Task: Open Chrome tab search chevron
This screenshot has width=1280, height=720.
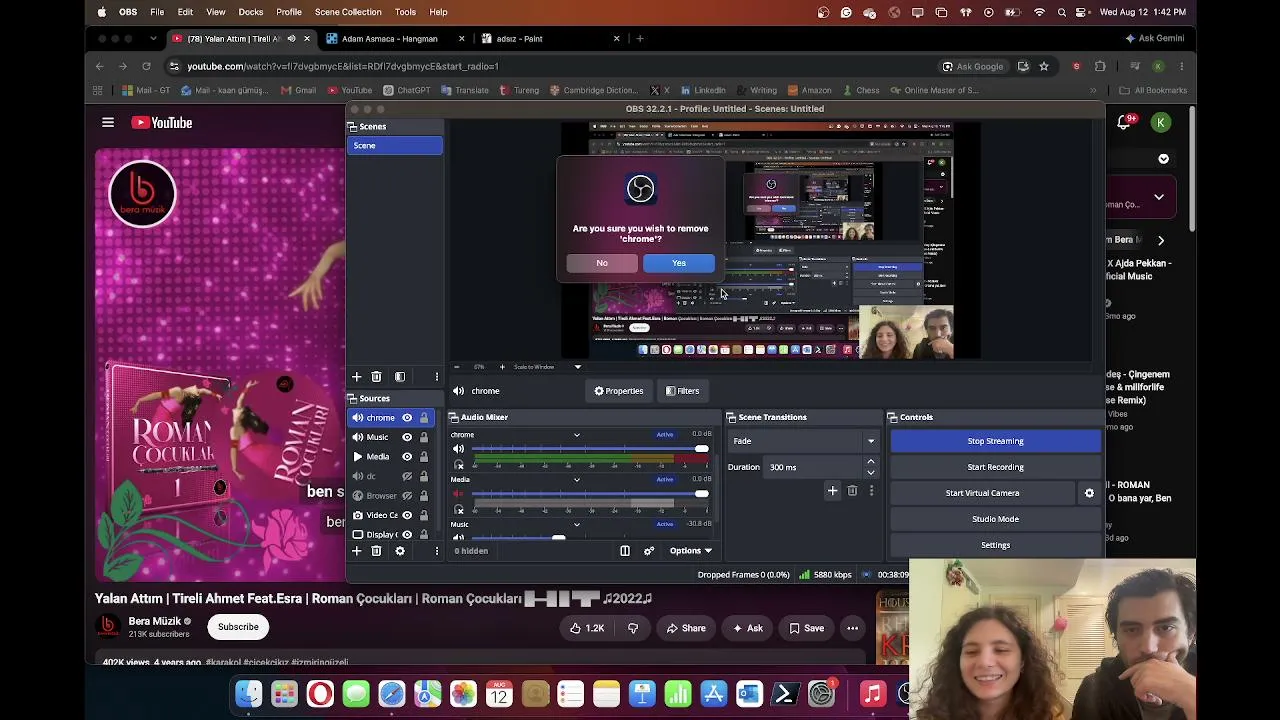Action: (153, 39)
